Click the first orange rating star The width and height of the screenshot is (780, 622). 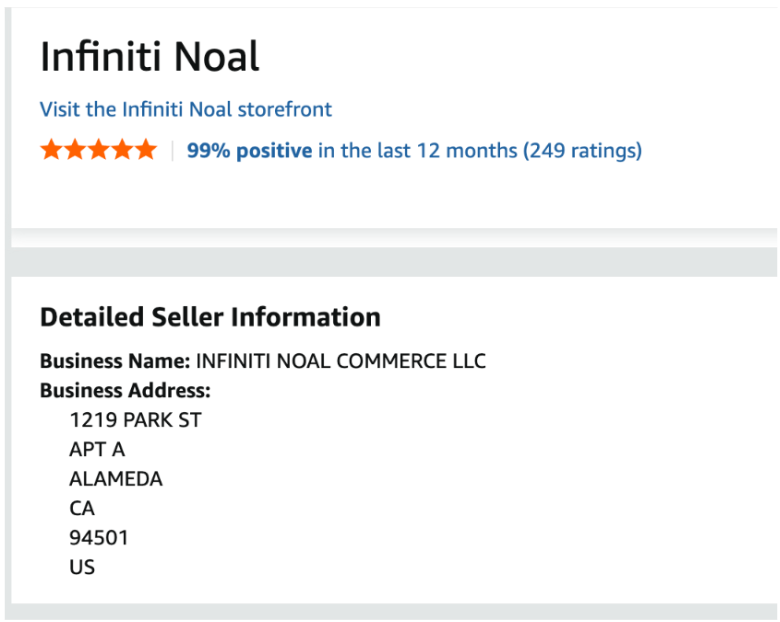coord(51,151)
